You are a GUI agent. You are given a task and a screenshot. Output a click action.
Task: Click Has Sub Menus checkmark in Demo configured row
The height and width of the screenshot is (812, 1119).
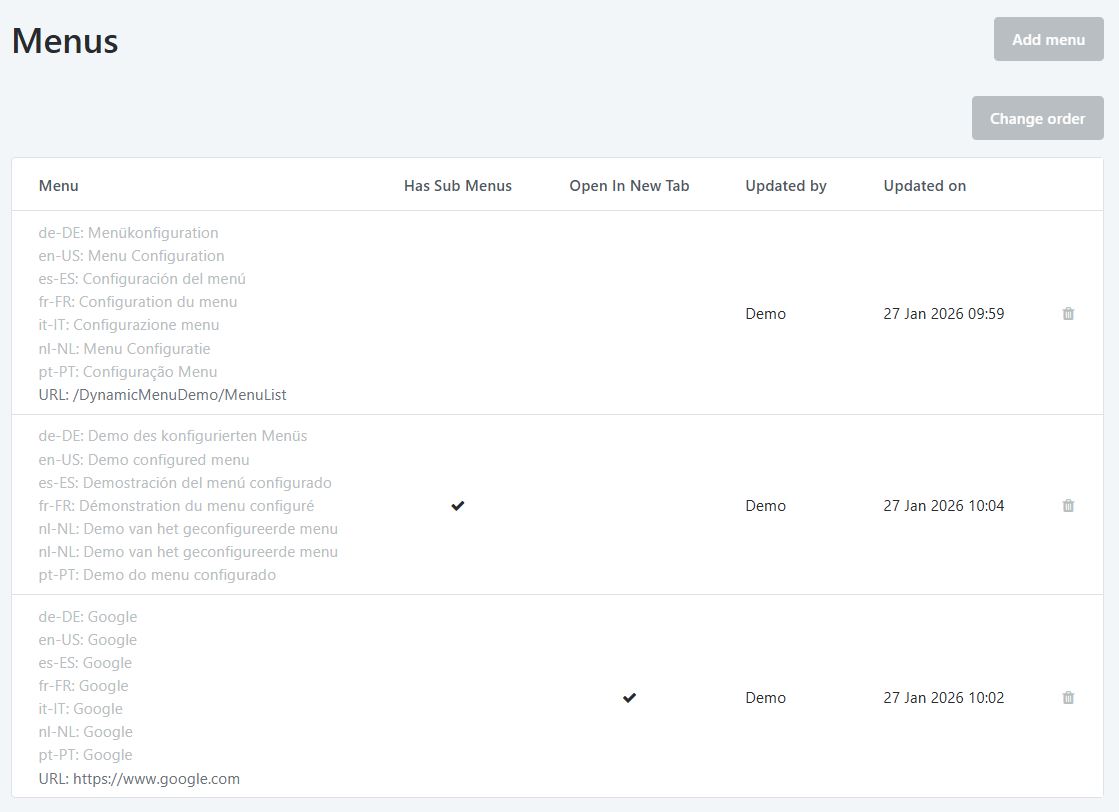coord(457,505)
